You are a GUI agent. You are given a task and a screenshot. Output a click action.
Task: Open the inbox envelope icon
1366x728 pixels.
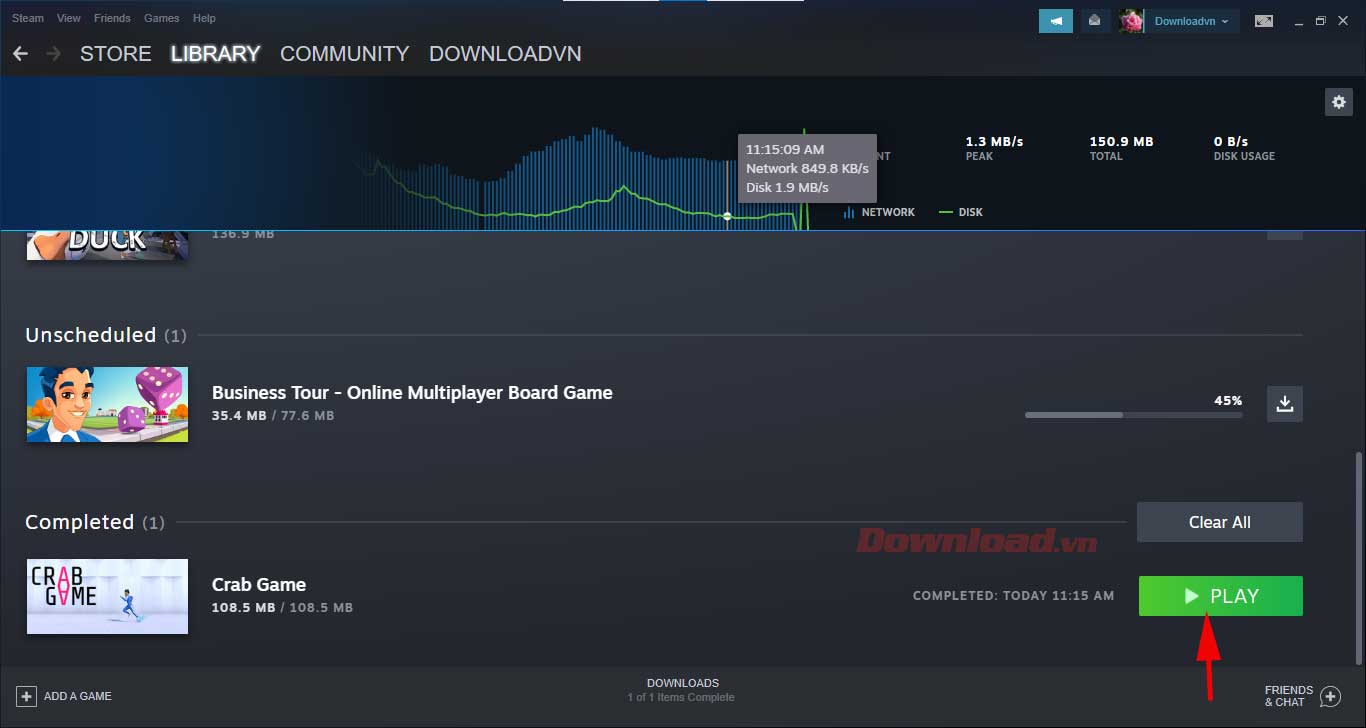1095,20
